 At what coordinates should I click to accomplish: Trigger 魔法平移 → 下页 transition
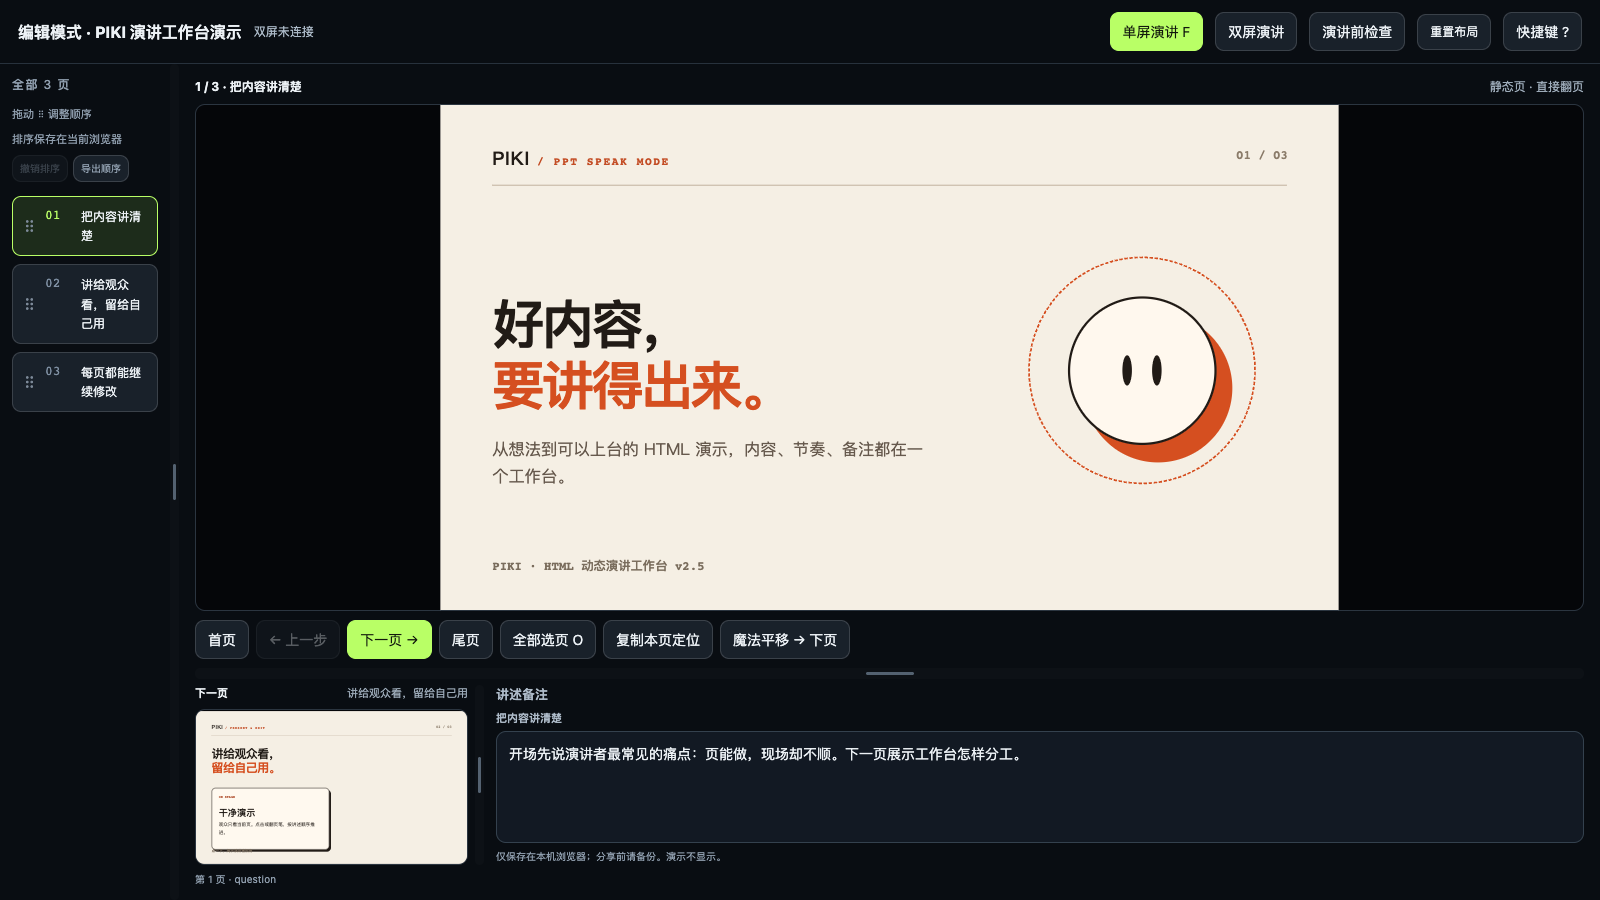click(785, 640)
